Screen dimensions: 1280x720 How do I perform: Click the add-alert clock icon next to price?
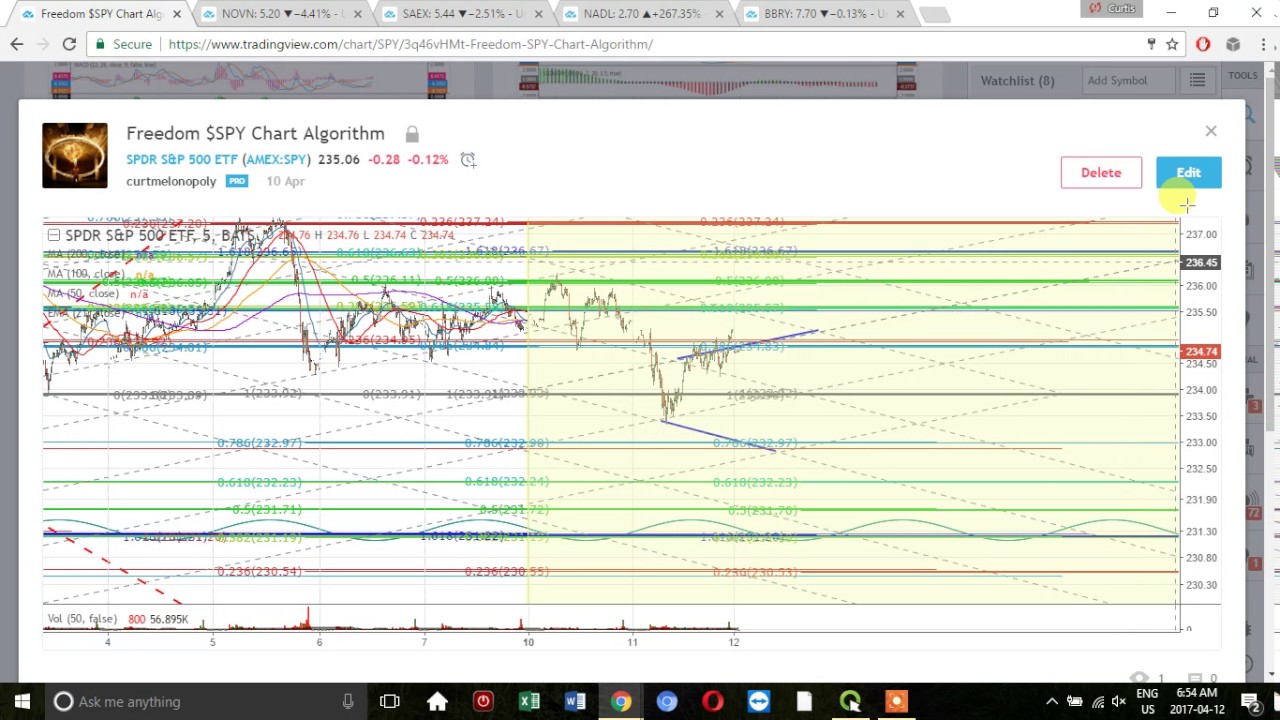(x=467, y=160)
